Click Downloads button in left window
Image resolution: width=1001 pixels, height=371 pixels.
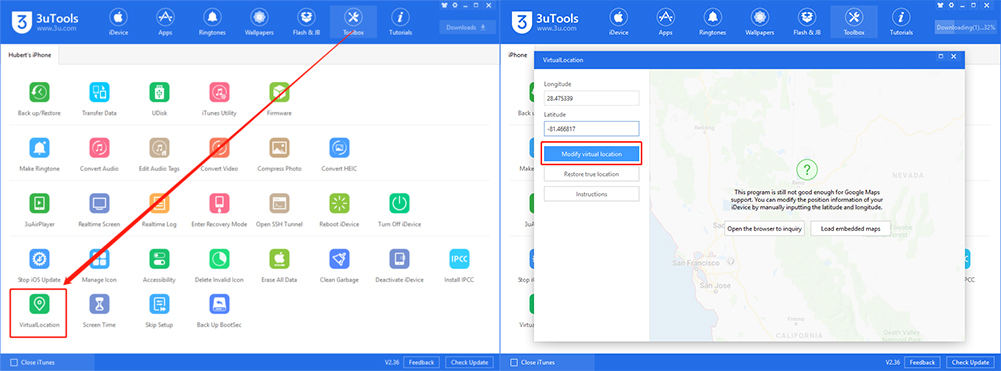click(x=467, y=27)
